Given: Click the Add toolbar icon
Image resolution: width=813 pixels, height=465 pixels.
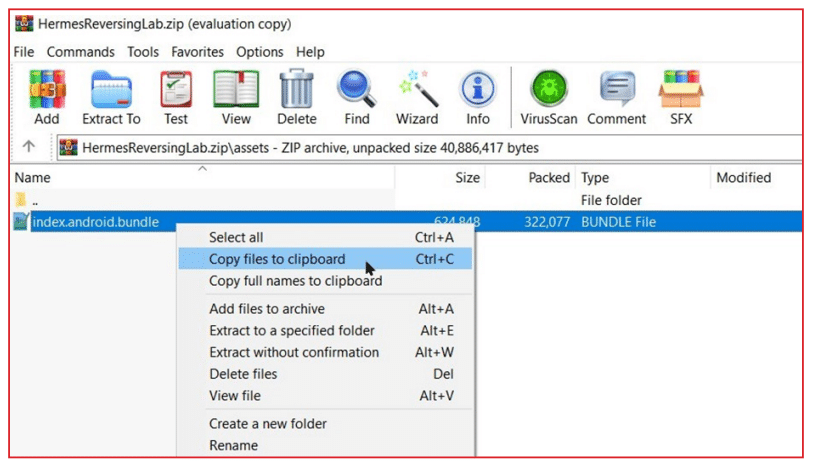Looking at the screenshot, I should [x=47, y=97].
